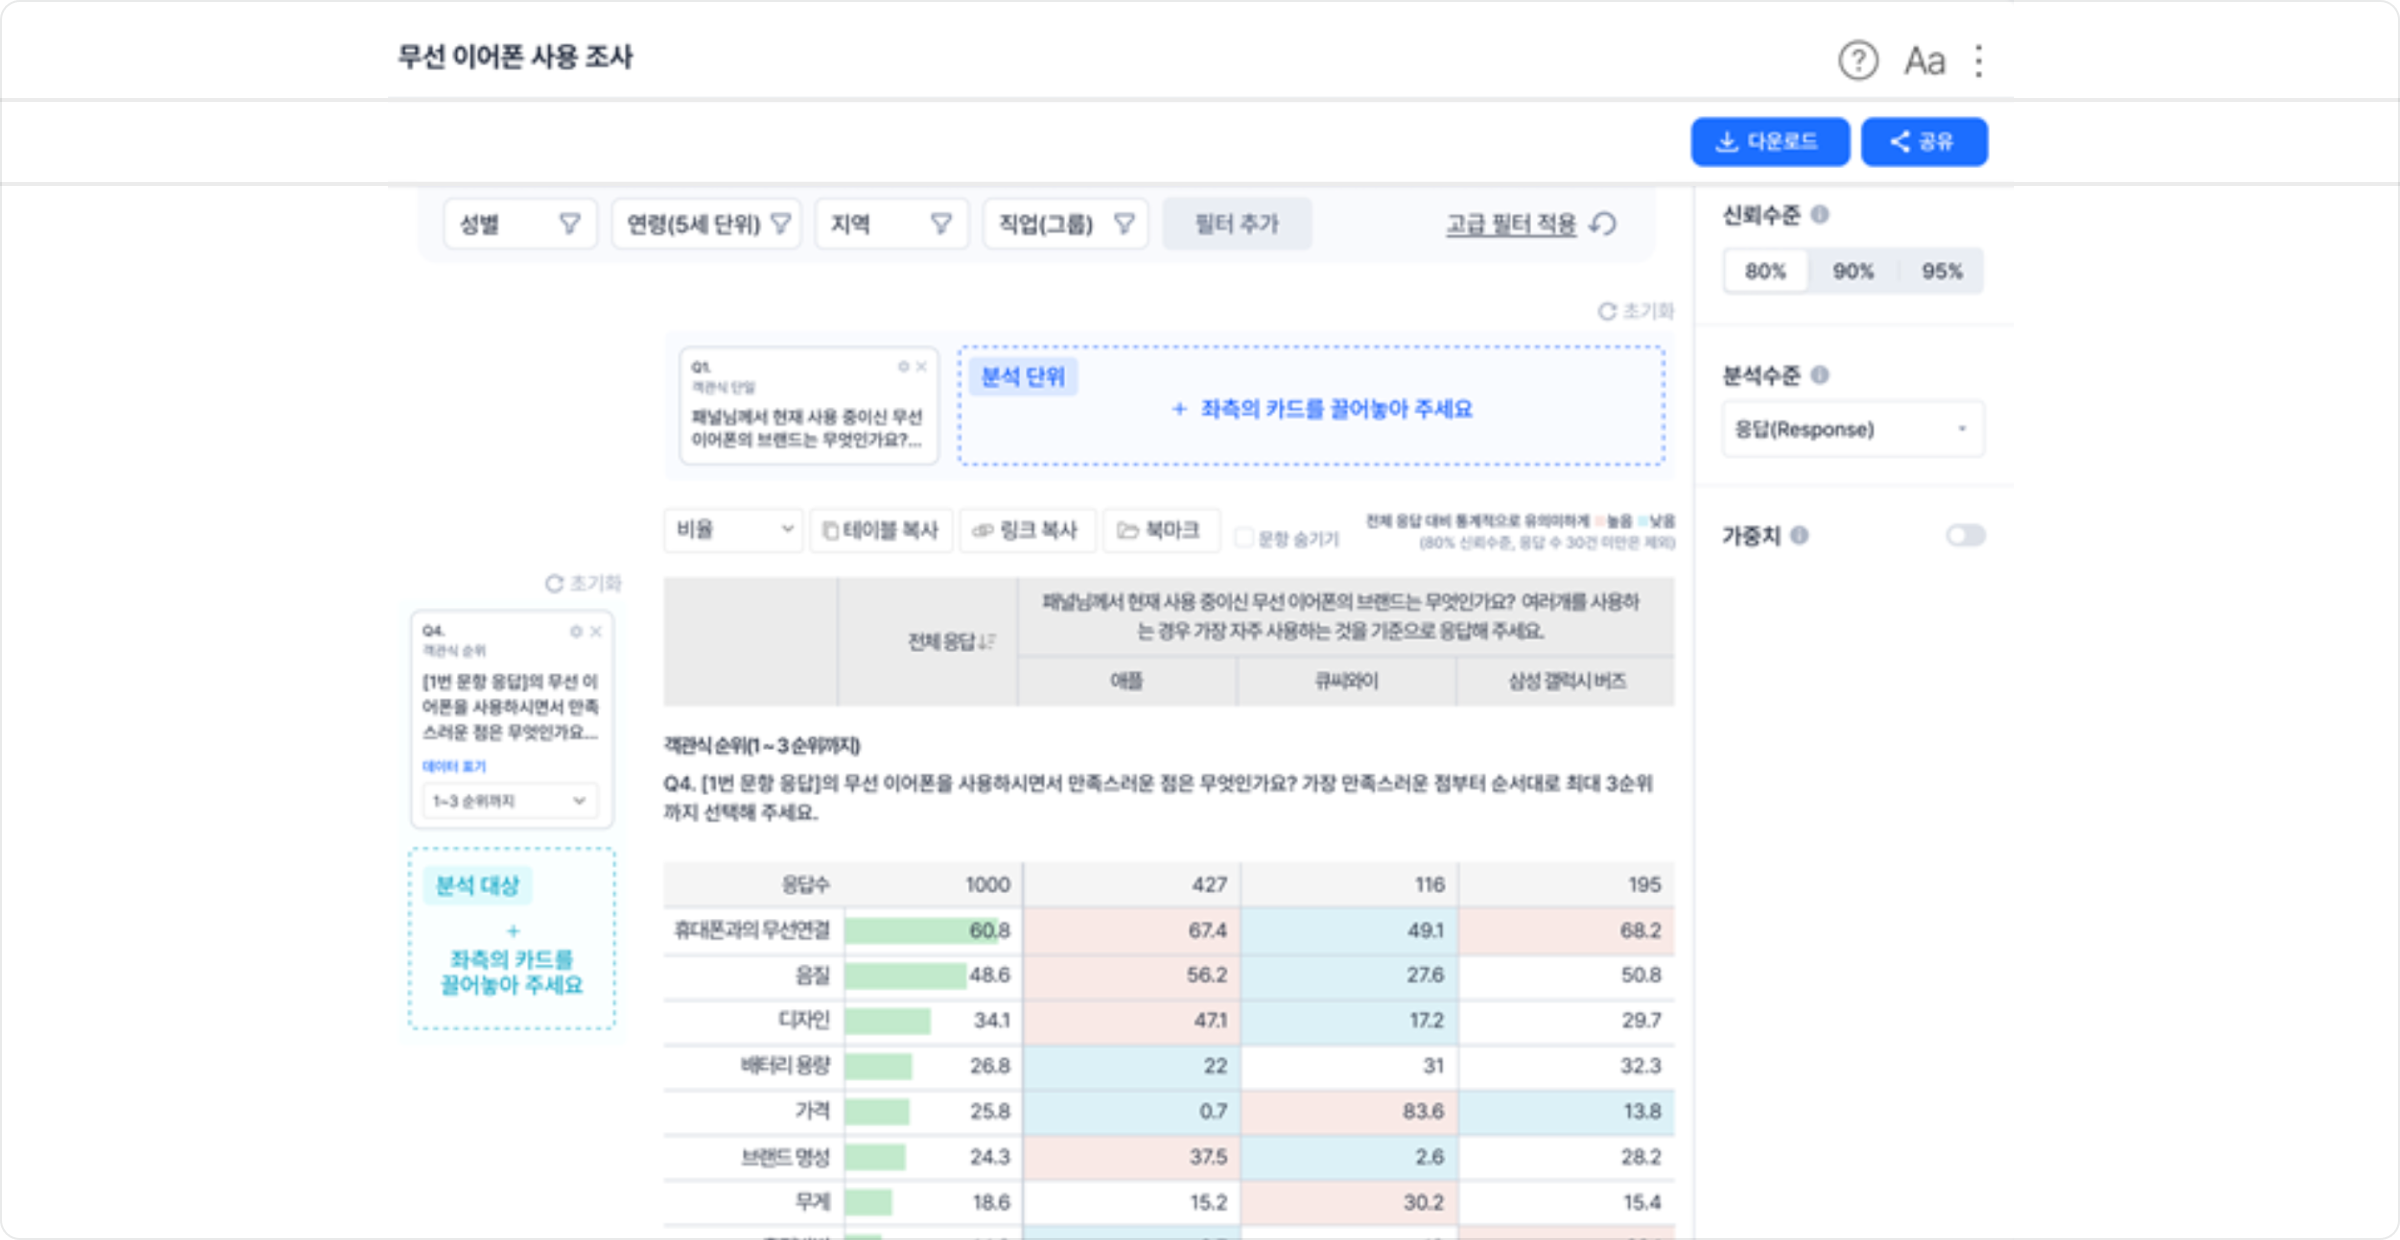Open the help icon in top bar

pos(1857,60)
